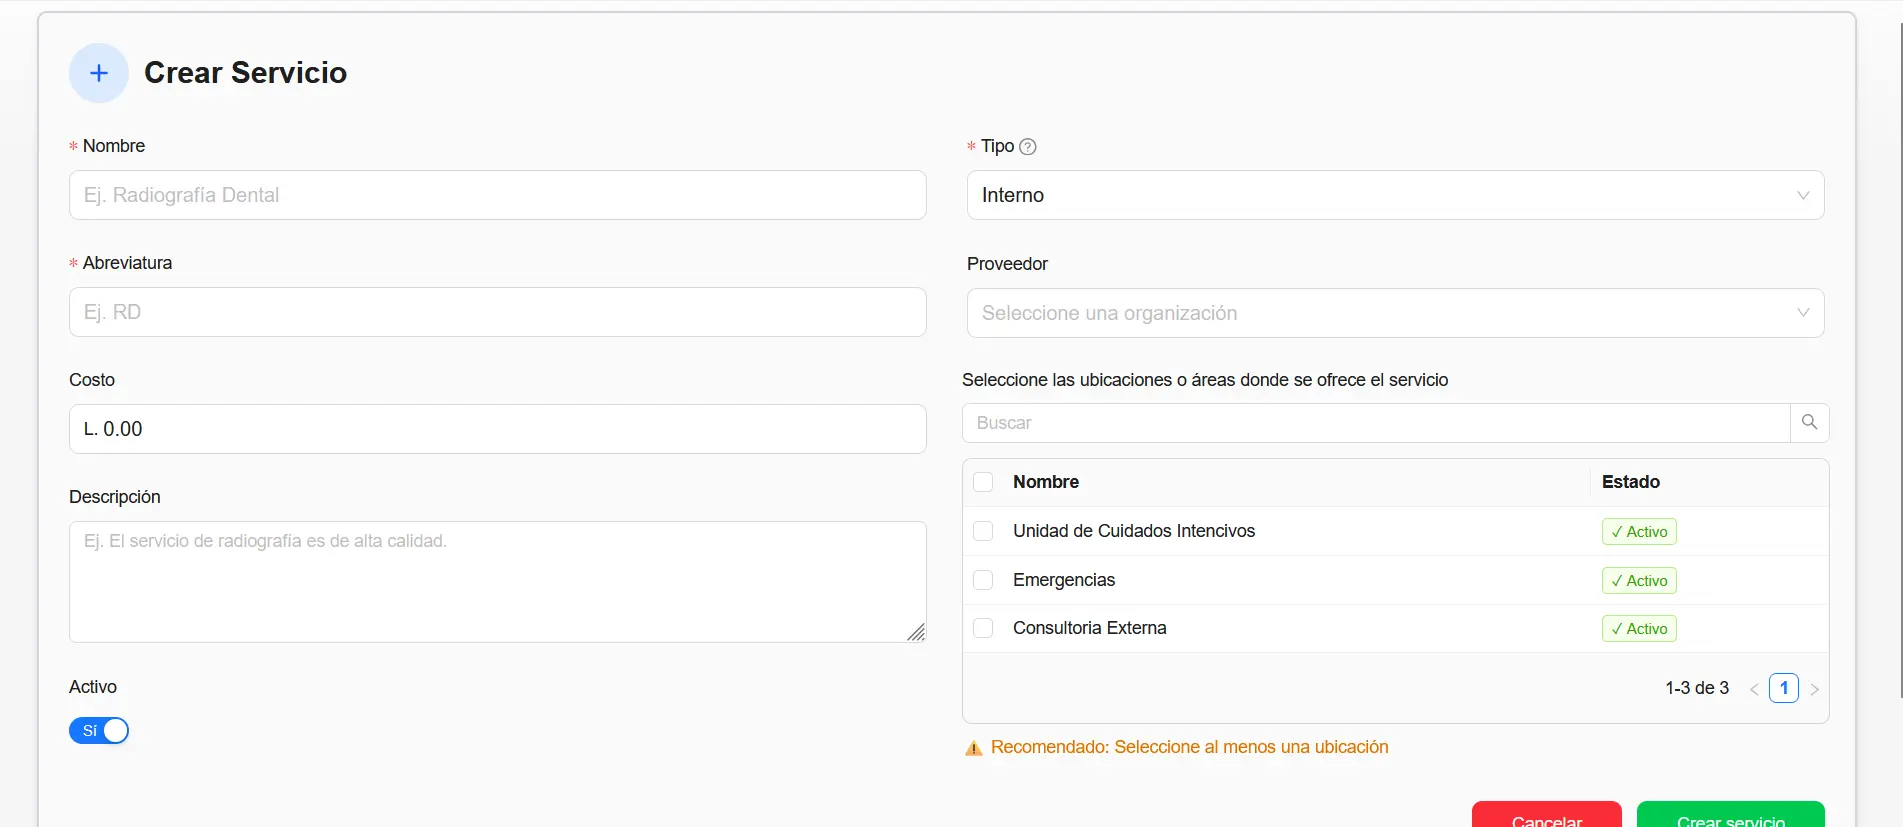Click the Consultoria Externa location name
The width and height of the screenshot is (1903, 827).
[x=1090, y=628]
